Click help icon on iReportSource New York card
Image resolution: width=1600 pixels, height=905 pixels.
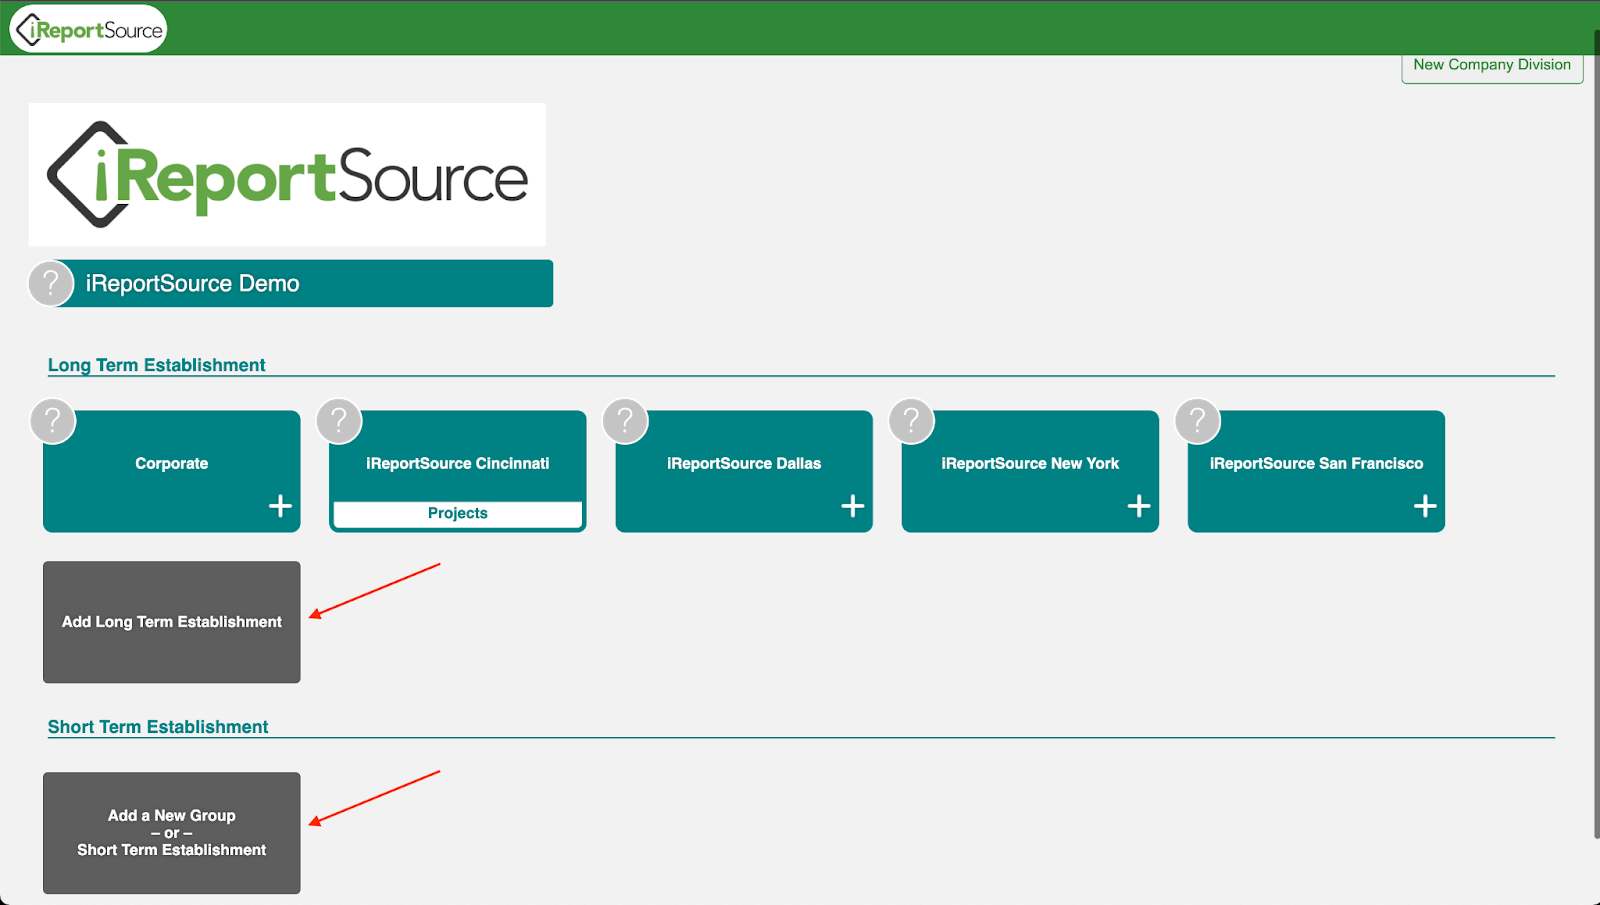click(911, 421)
